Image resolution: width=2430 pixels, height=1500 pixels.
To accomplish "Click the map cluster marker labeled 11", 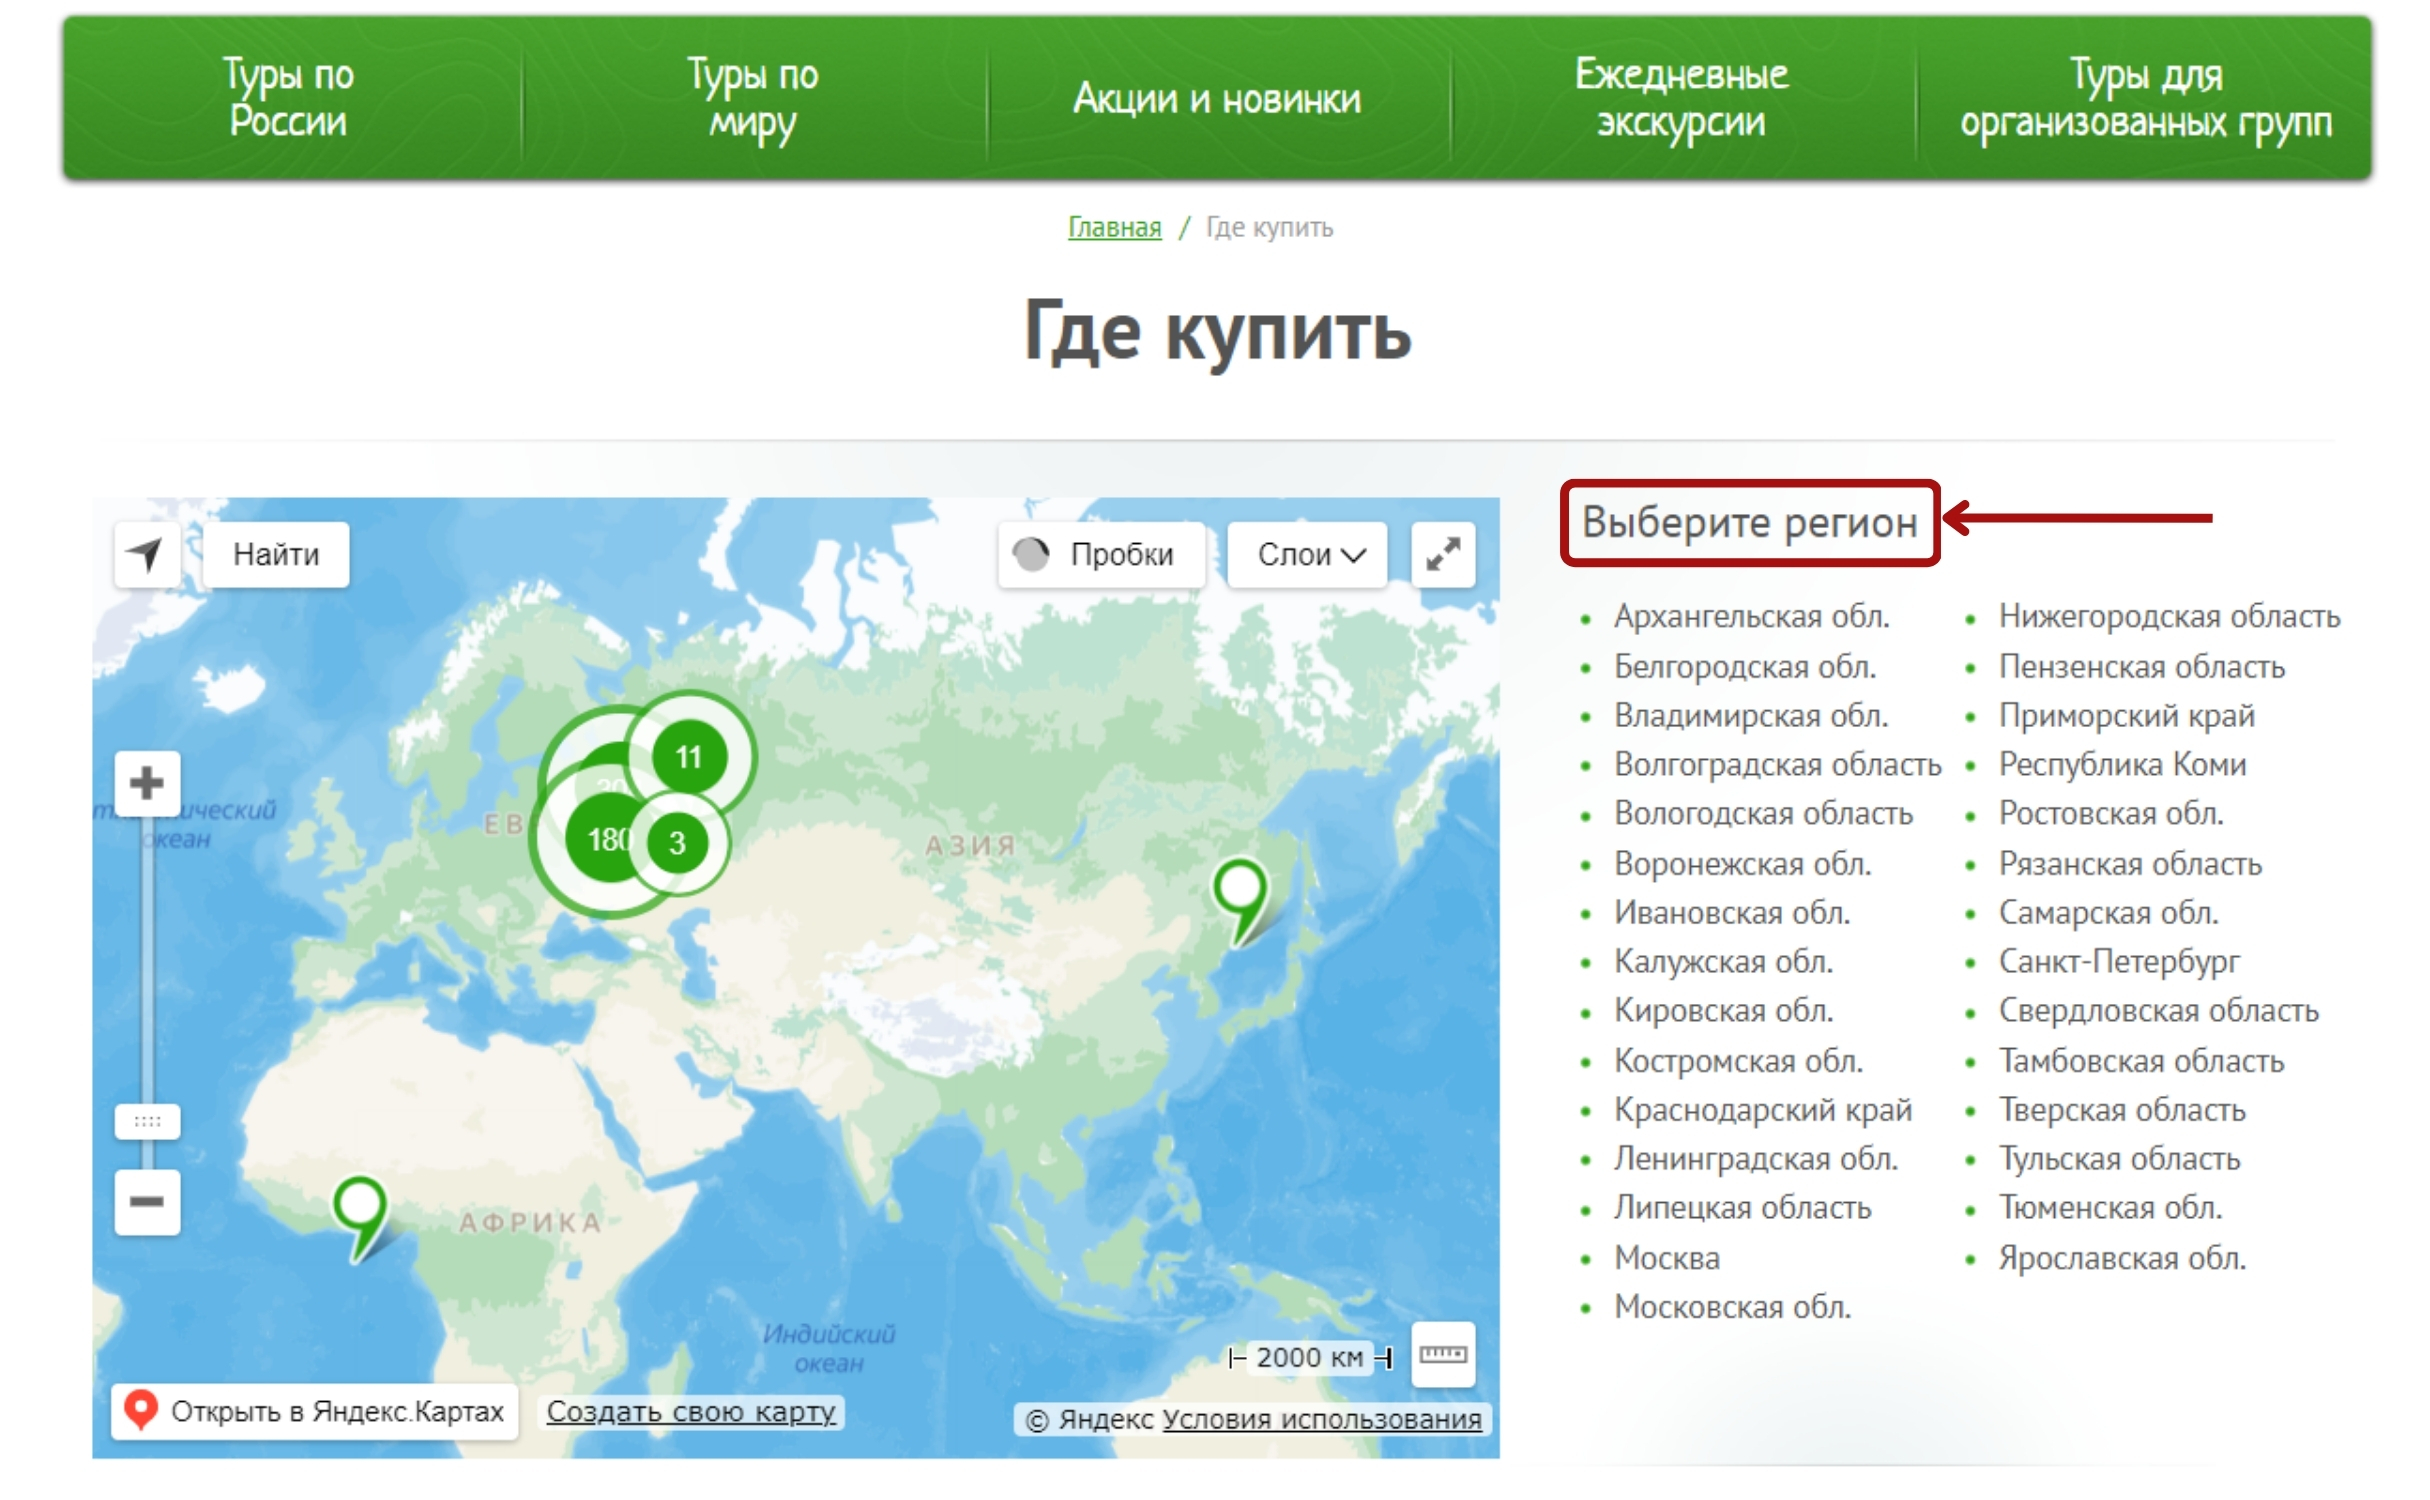I will [689, 757].
